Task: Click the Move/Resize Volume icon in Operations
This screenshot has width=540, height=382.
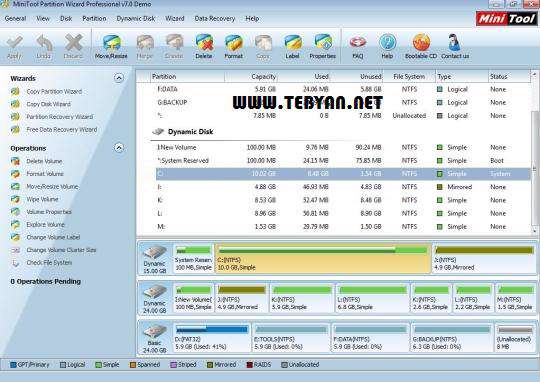Action: (x=15, y=187)
